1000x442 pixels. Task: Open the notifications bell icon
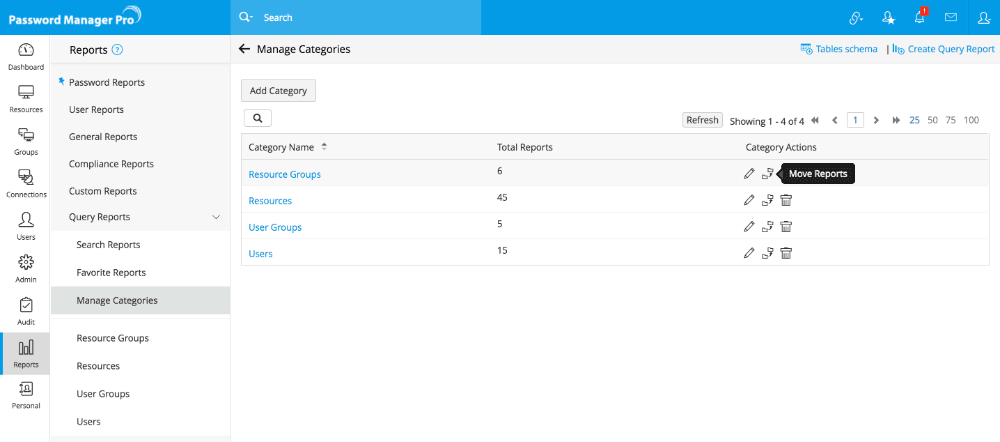pyautogui.click(x=919, y=18)
